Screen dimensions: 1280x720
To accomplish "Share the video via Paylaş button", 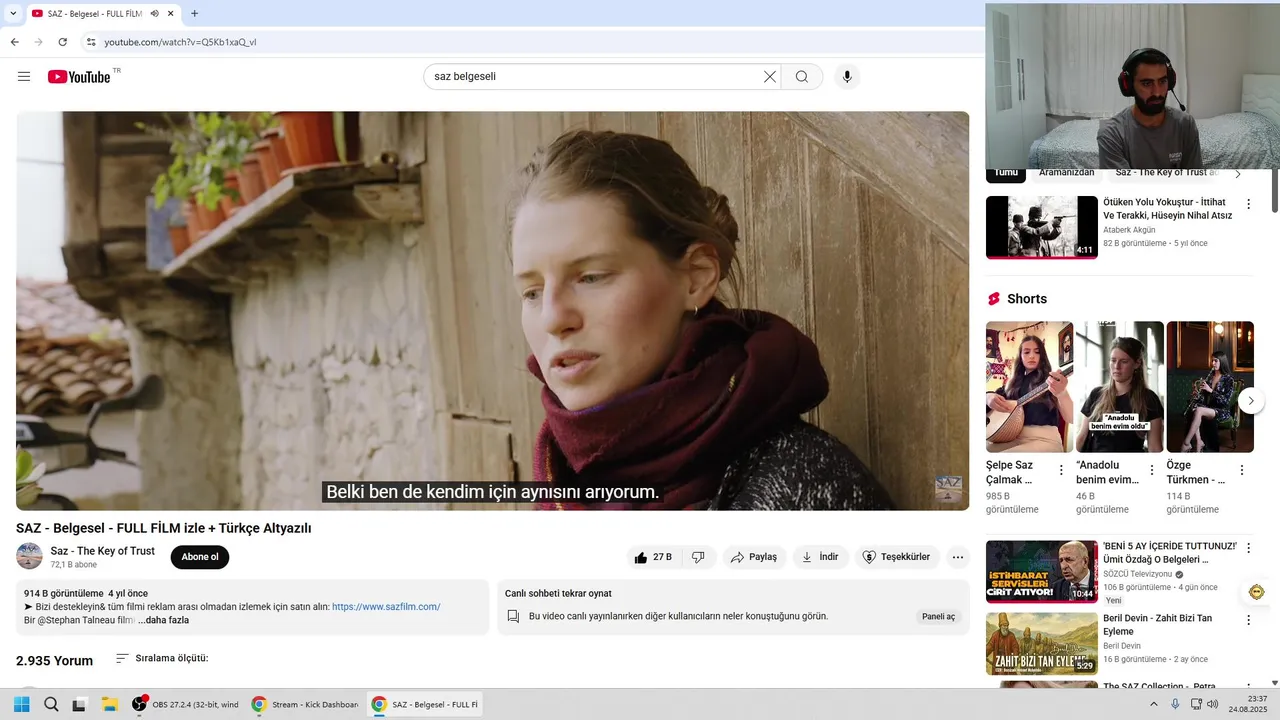I will [x=753, y=557].
